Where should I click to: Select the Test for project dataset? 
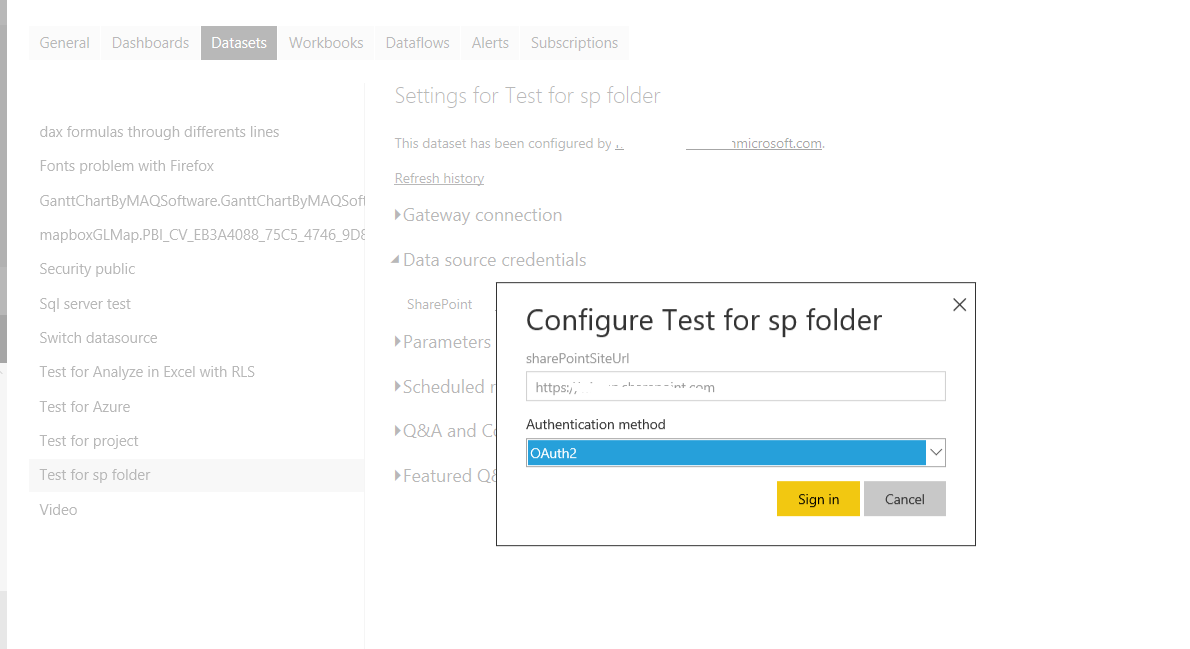(89, 441)
